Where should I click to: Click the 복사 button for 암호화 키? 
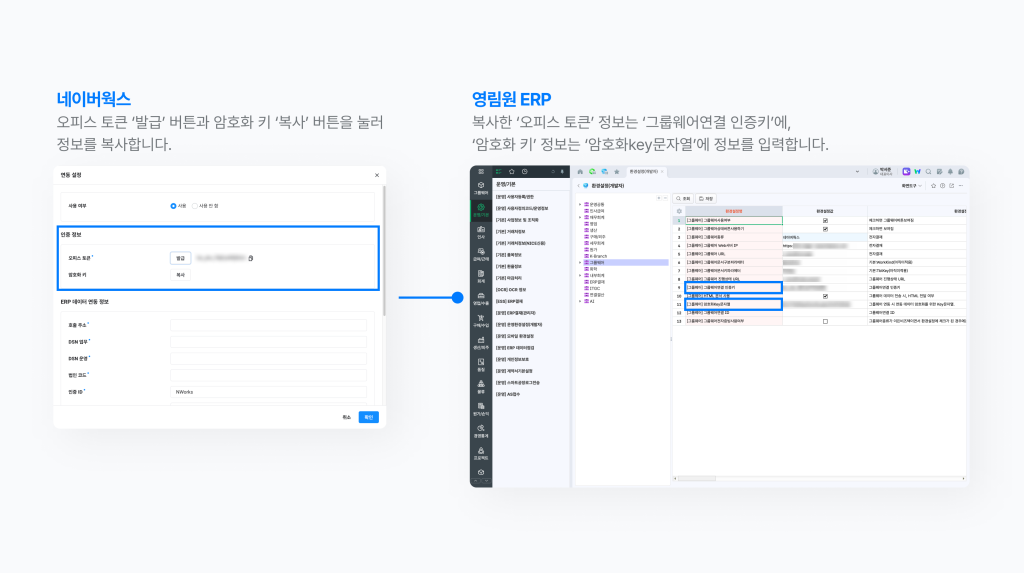tap(181, 274)
